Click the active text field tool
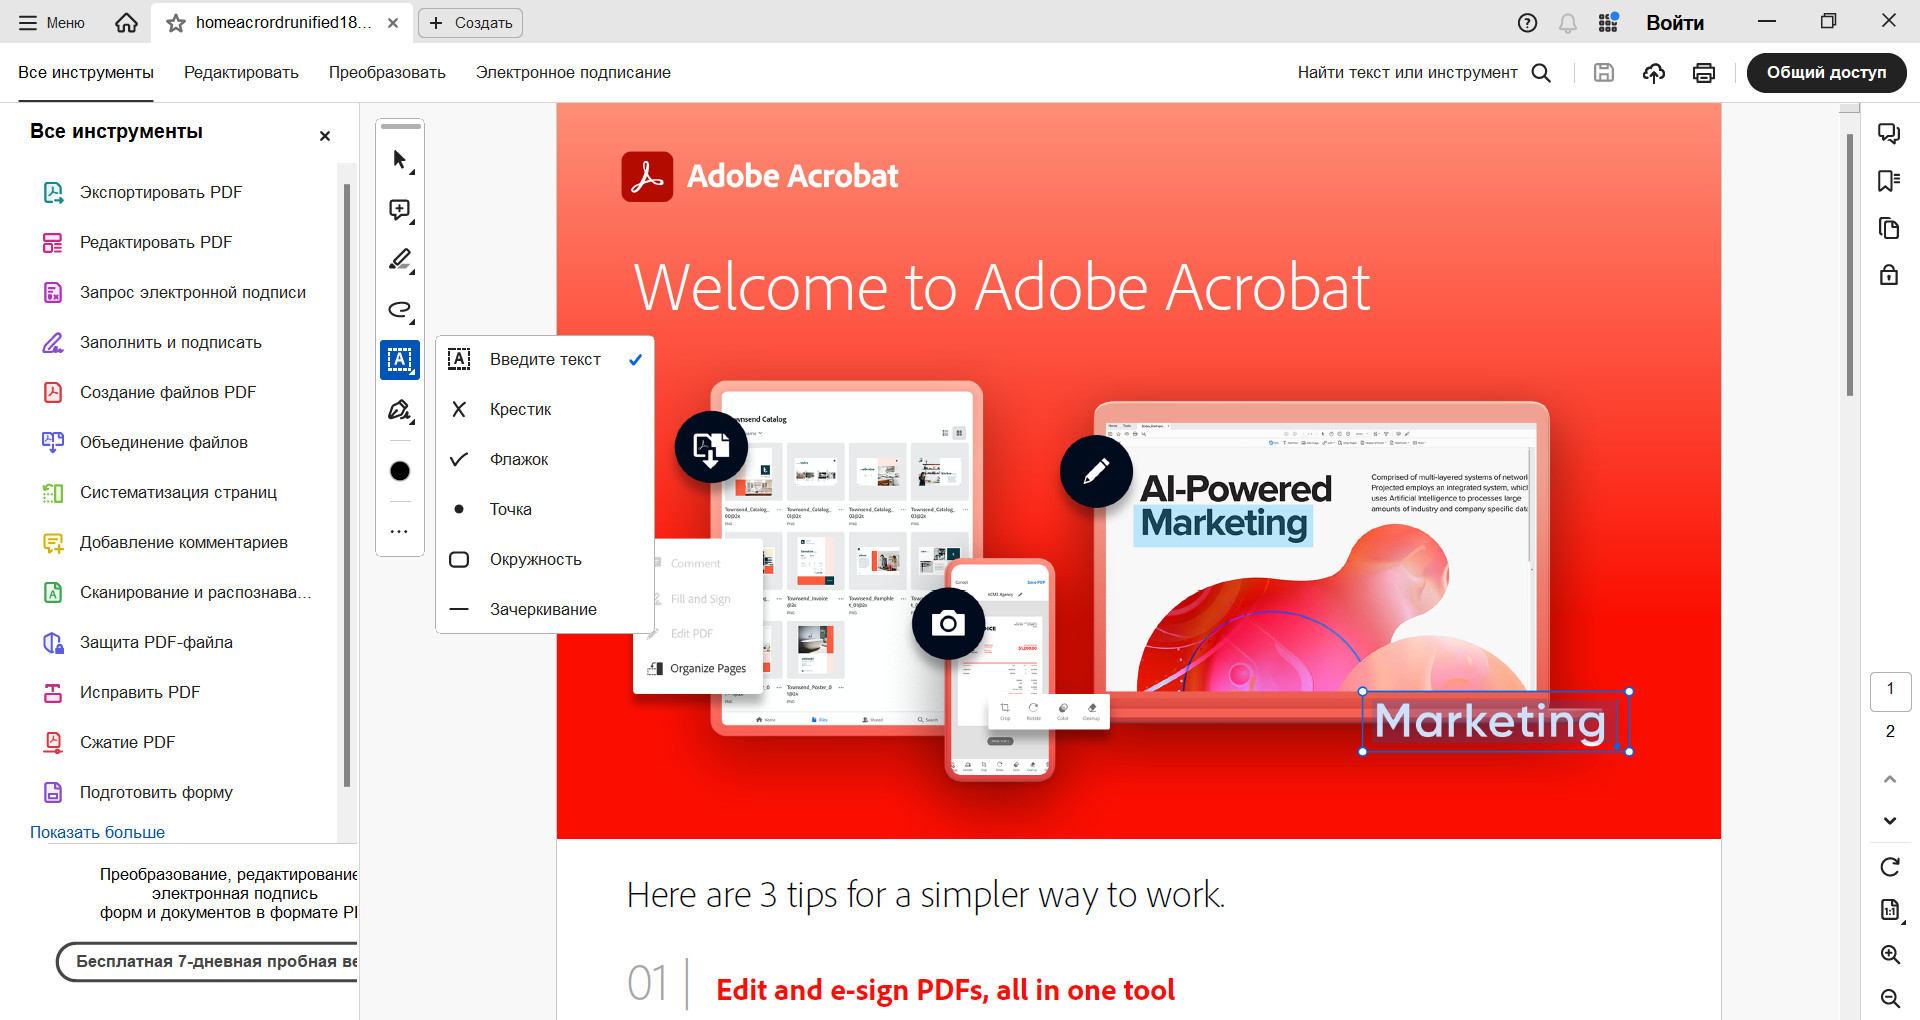Image resolution: width=1920 pixels, height=1020 pixels. 400,360
